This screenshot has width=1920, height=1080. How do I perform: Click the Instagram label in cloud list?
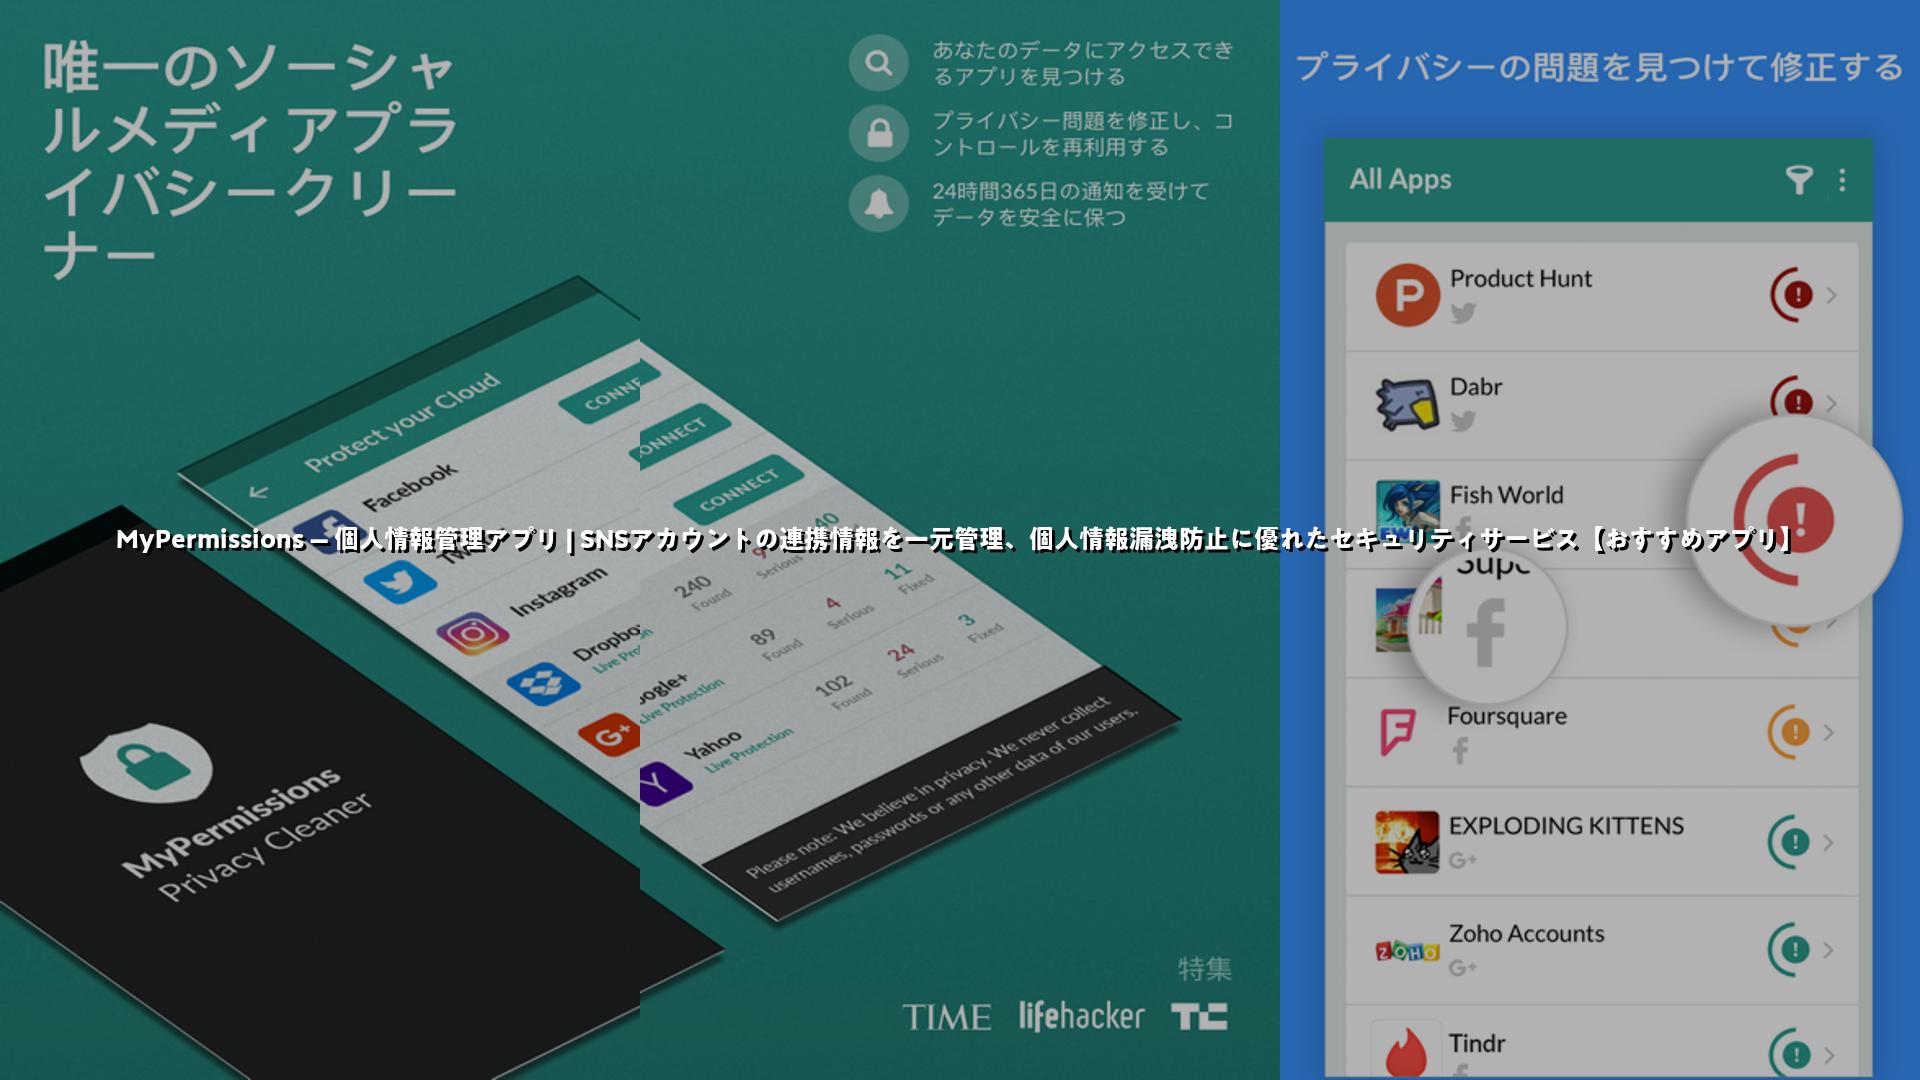coord(558,592)
